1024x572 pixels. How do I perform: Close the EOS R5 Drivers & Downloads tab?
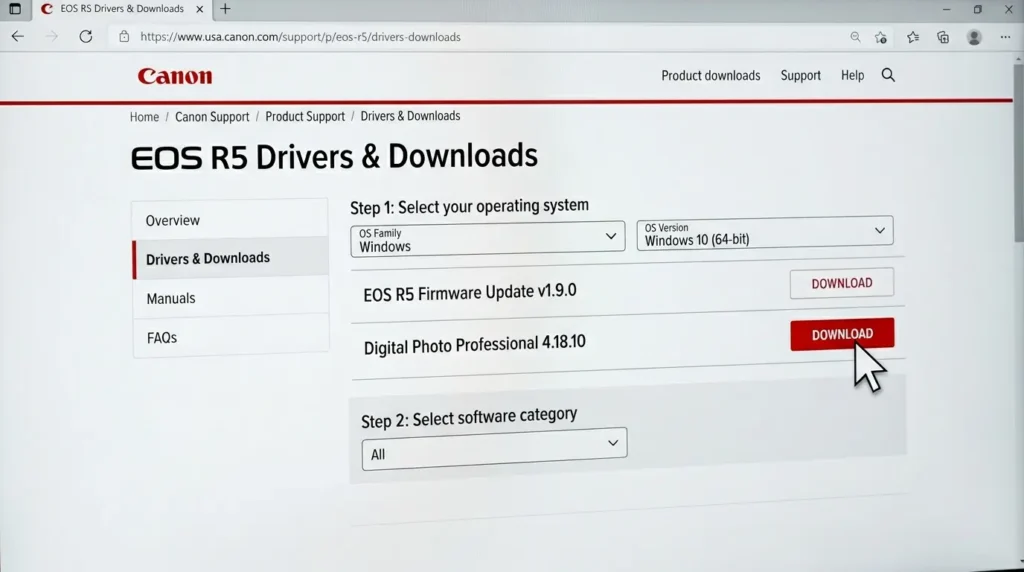pyautogui.click(x=200, y=9)
